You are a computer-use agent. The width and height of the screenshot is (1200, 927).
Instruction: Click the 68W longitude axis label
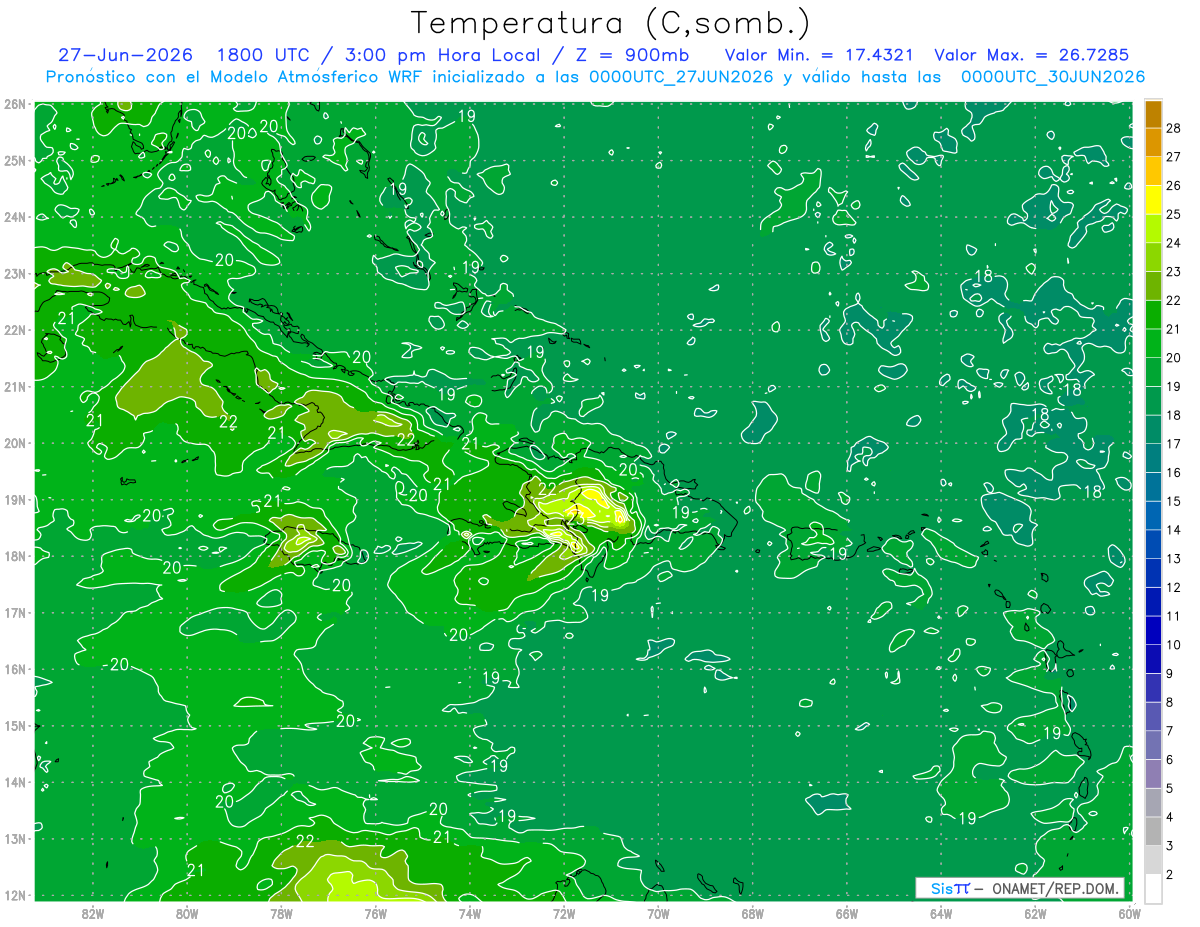753,912
